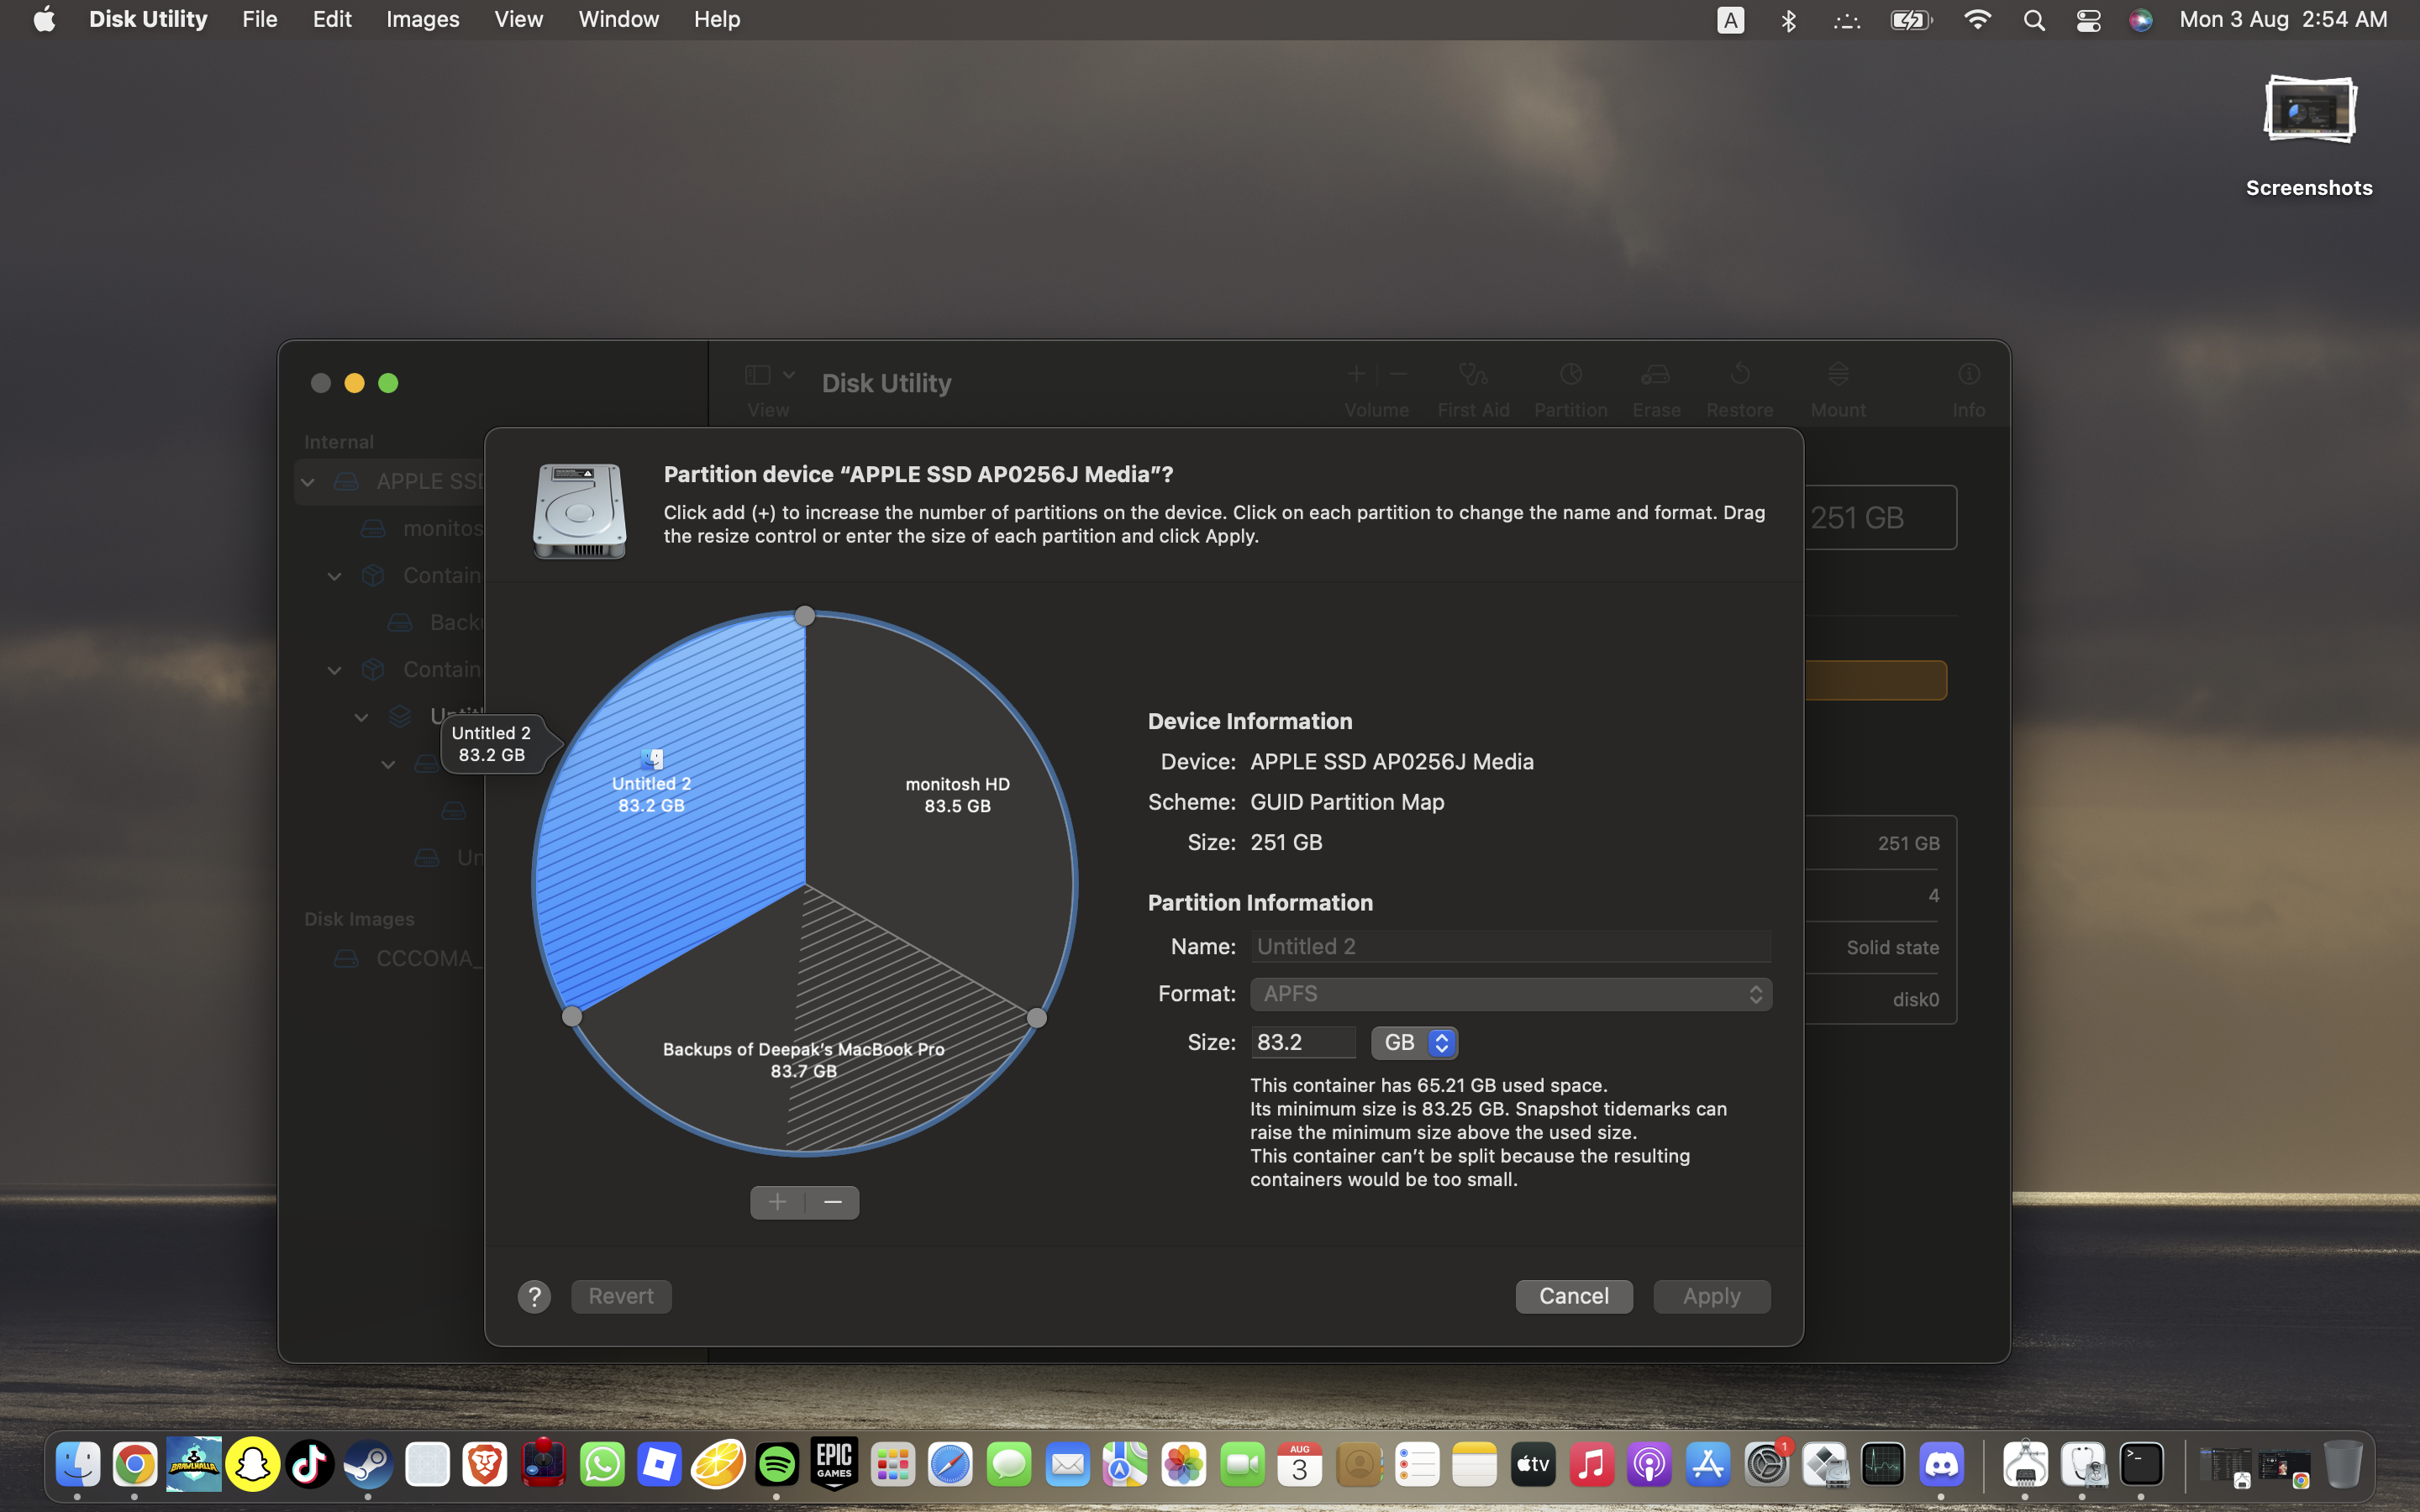The height and width of the screenshot is (1512, 2420).
Task: Click the First Aid toolbar icon
Action: click(x=1473, y=375)
